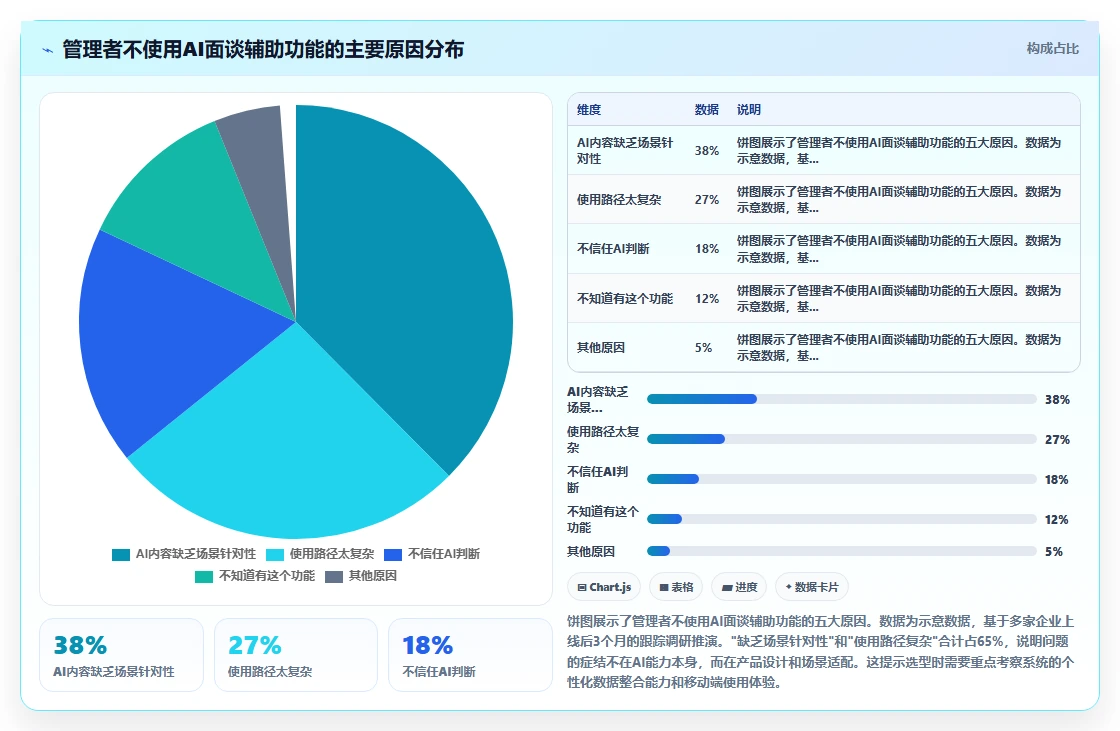
Task: Toggle legend item 其他原因
Action: [x=361, y=576]
